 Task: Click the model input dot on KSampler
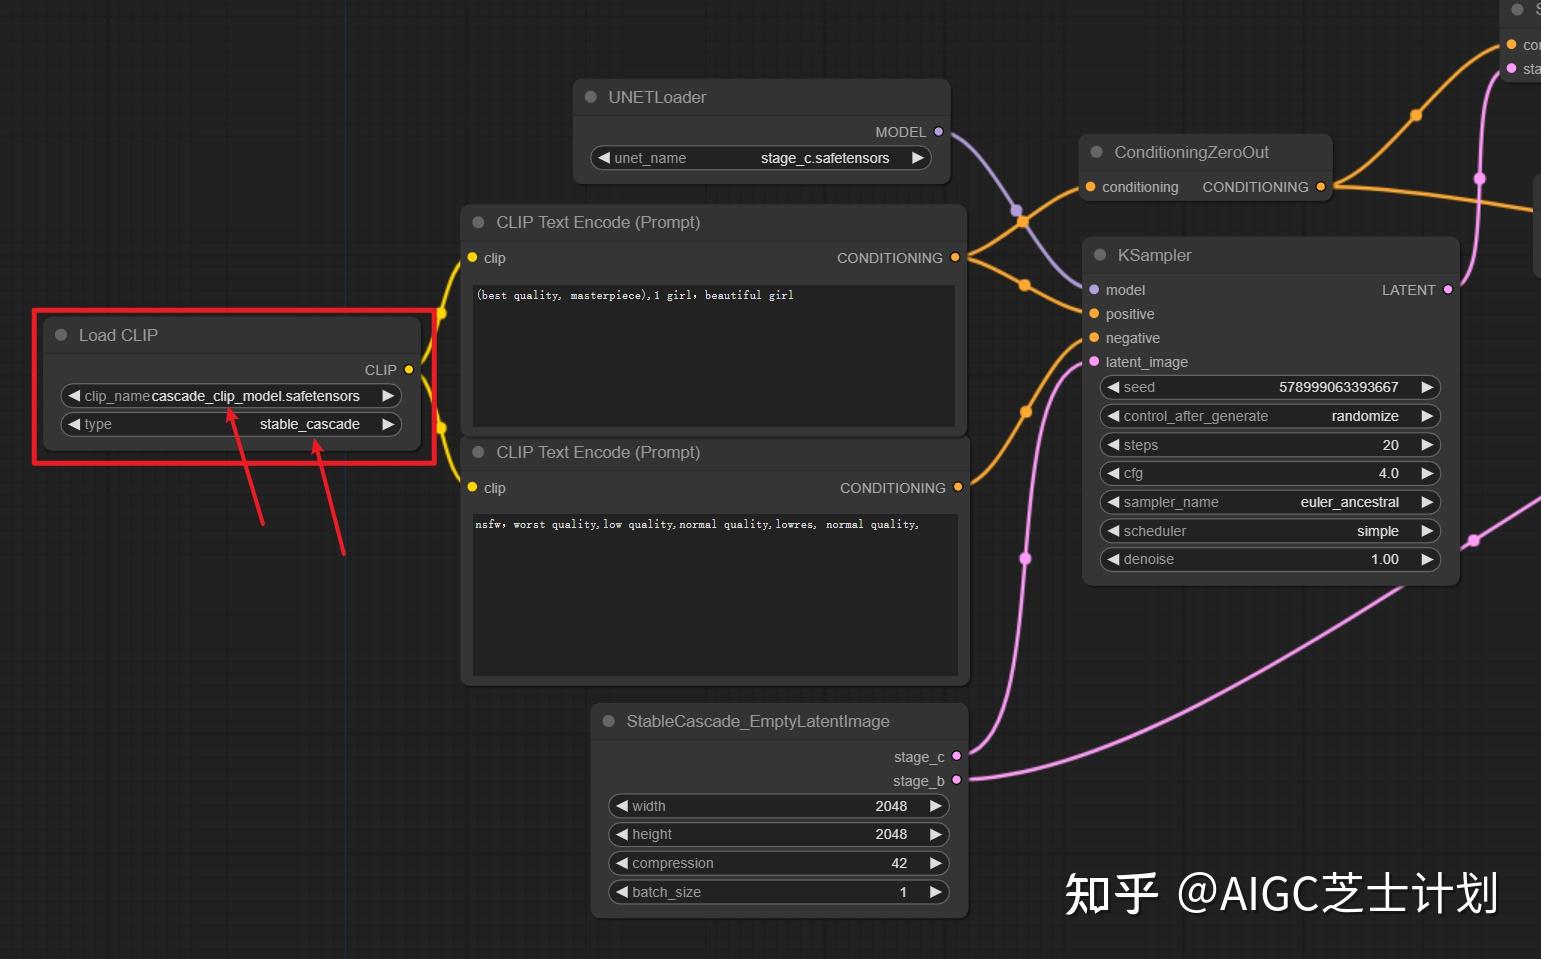[x=1094, y=289]
